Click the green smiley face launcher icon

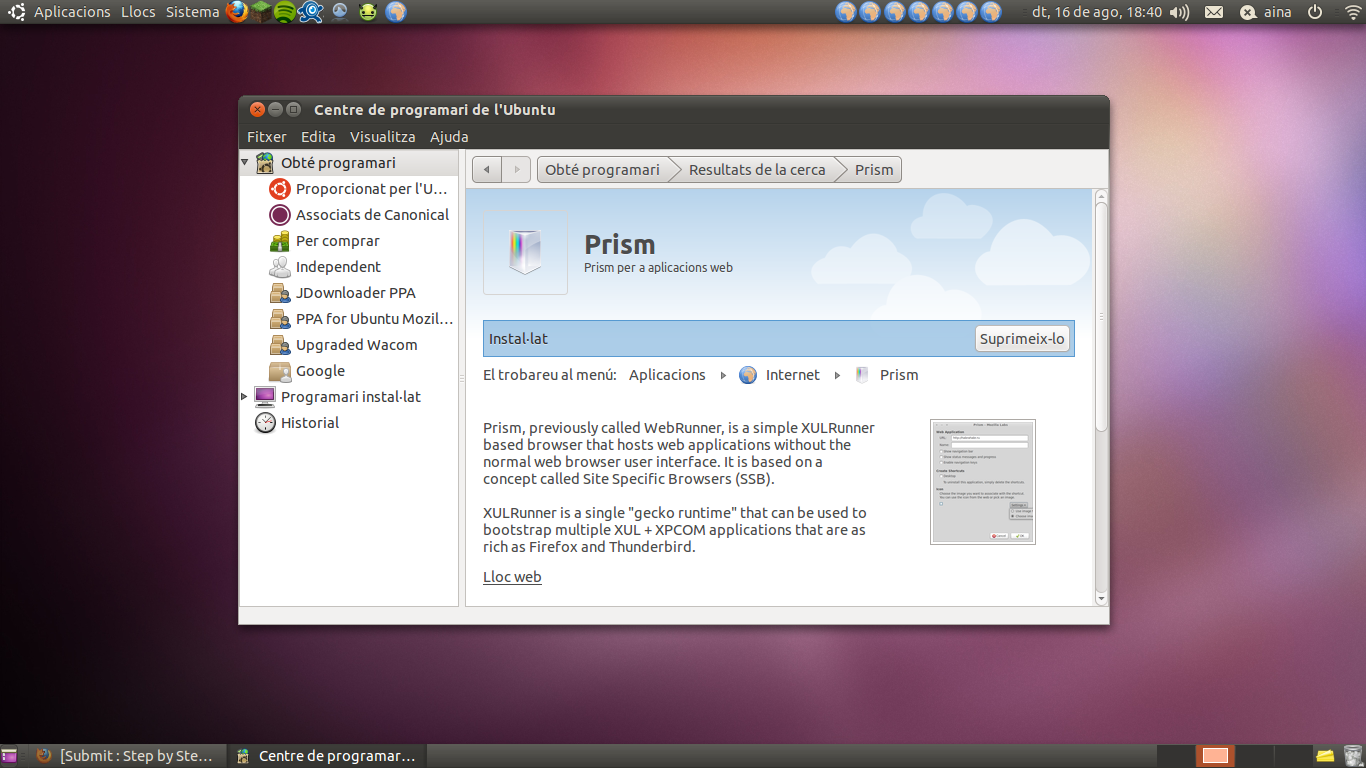[368, 12]
